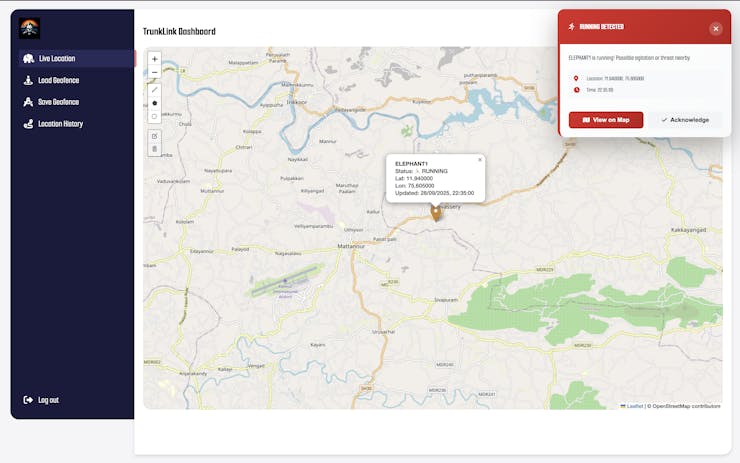Screen dimensions: 740x463
Task: Open the Live Location page
Action: click(x=76, y=59)
